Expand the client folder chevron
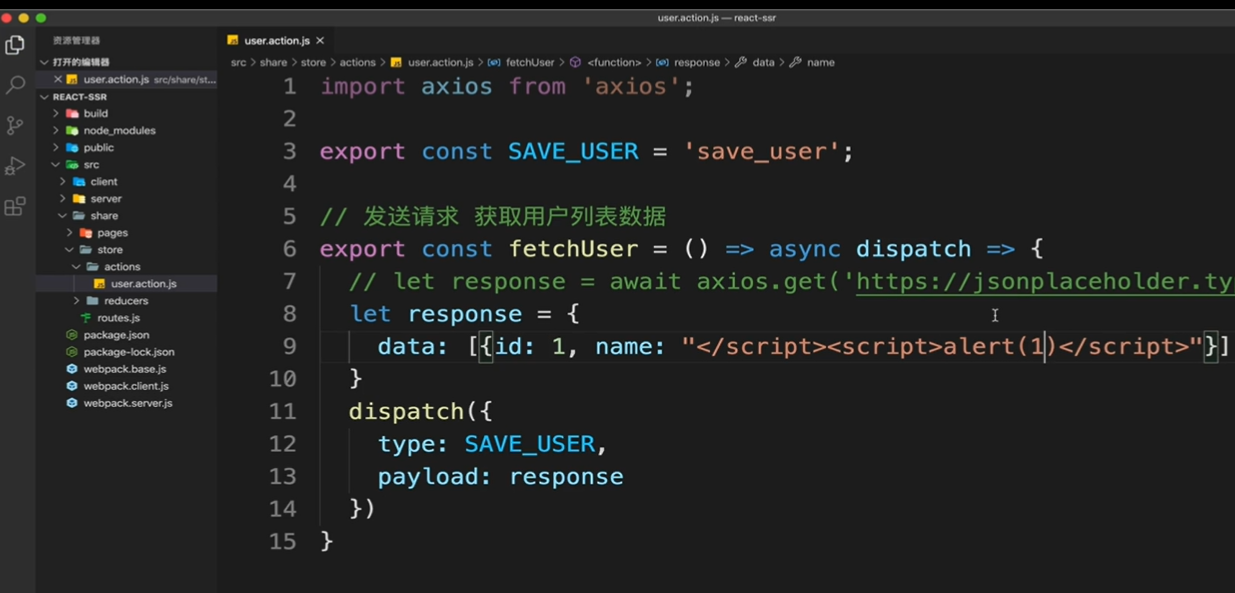This screenshot has height=593, width=1235. point(63,182)
